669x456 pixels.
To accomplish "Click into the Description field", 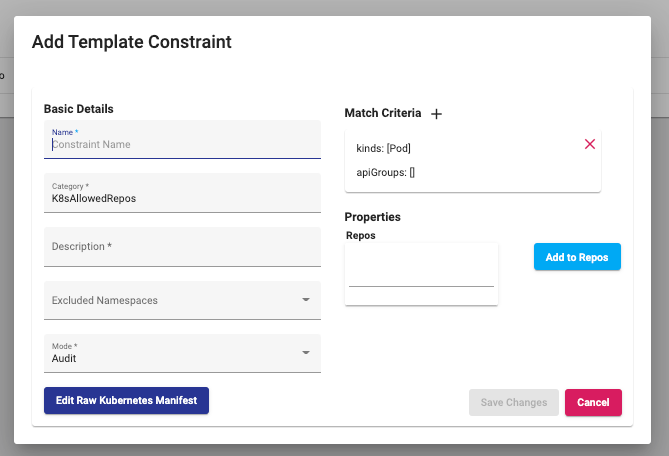I will tap(182, 247).
